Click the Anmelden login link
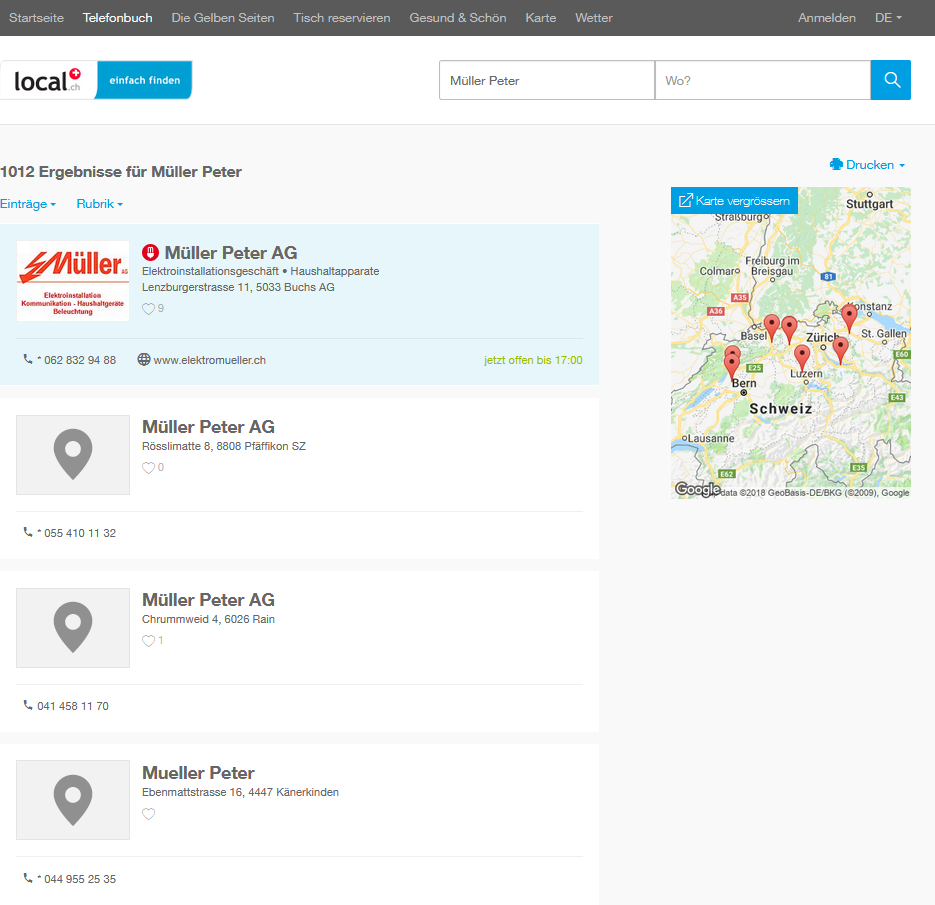Viewport: 935px width, 905px height. point(826,18)
